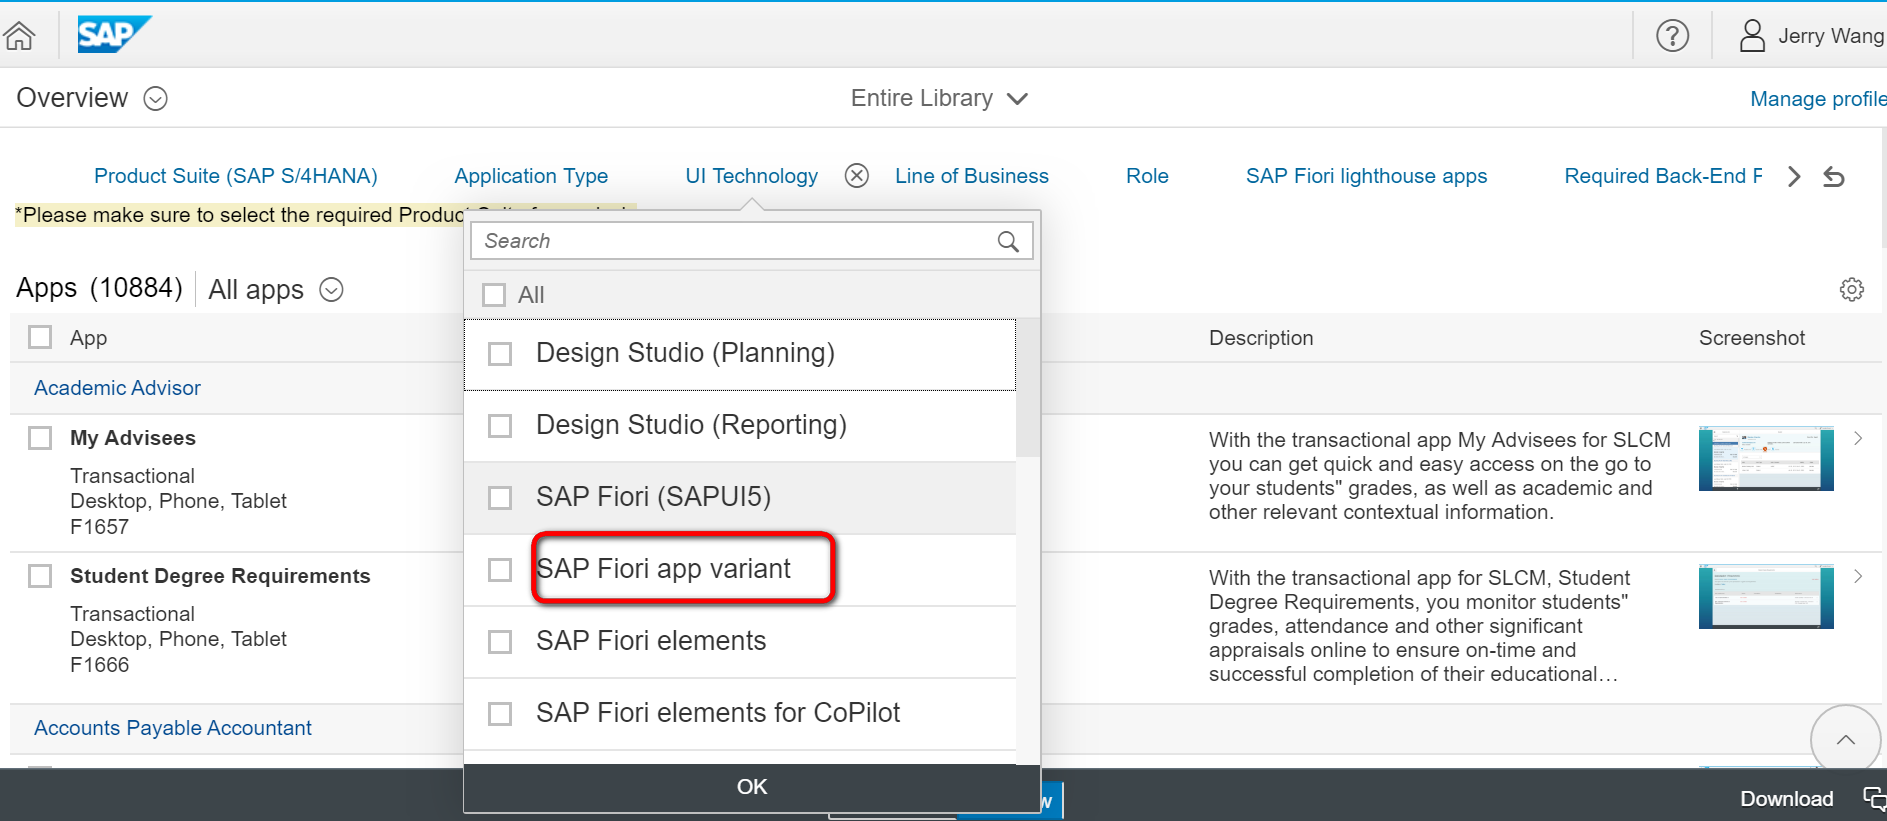The width and height of the screenshot is (1887, 821).
Task: Open the Overview dropdown arrow
Action: click(155, 98)
